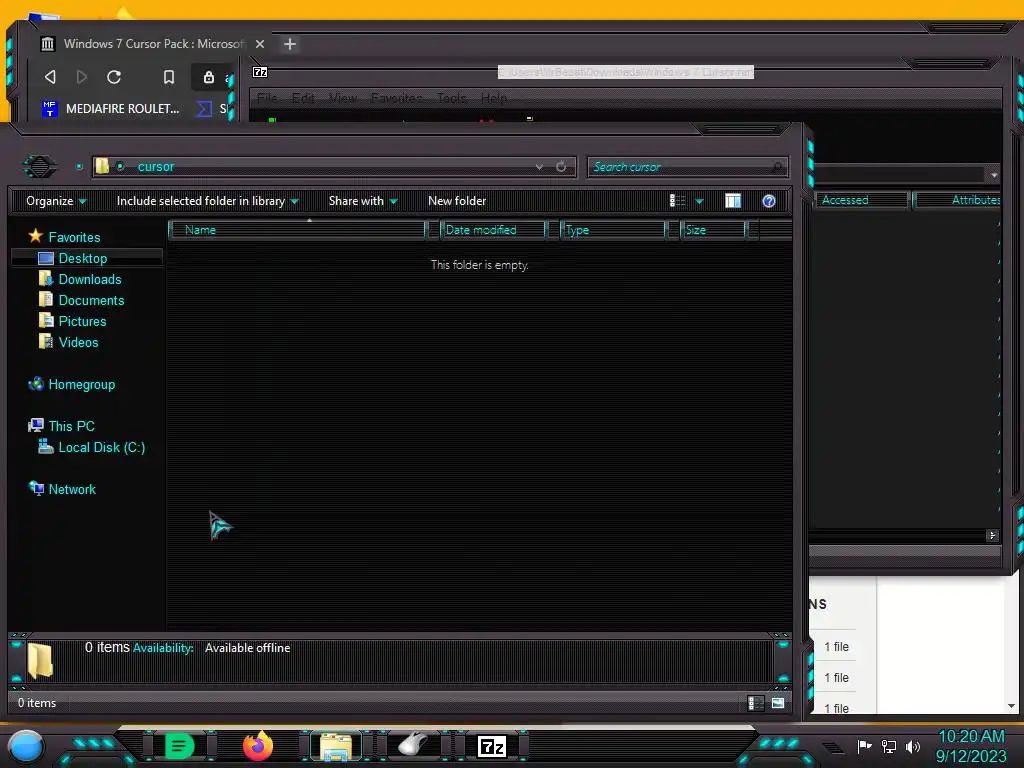Click the taskbar clock 10:20 AM
Image resolution: width=1024 pixels, height=768 pixels.
971,737
